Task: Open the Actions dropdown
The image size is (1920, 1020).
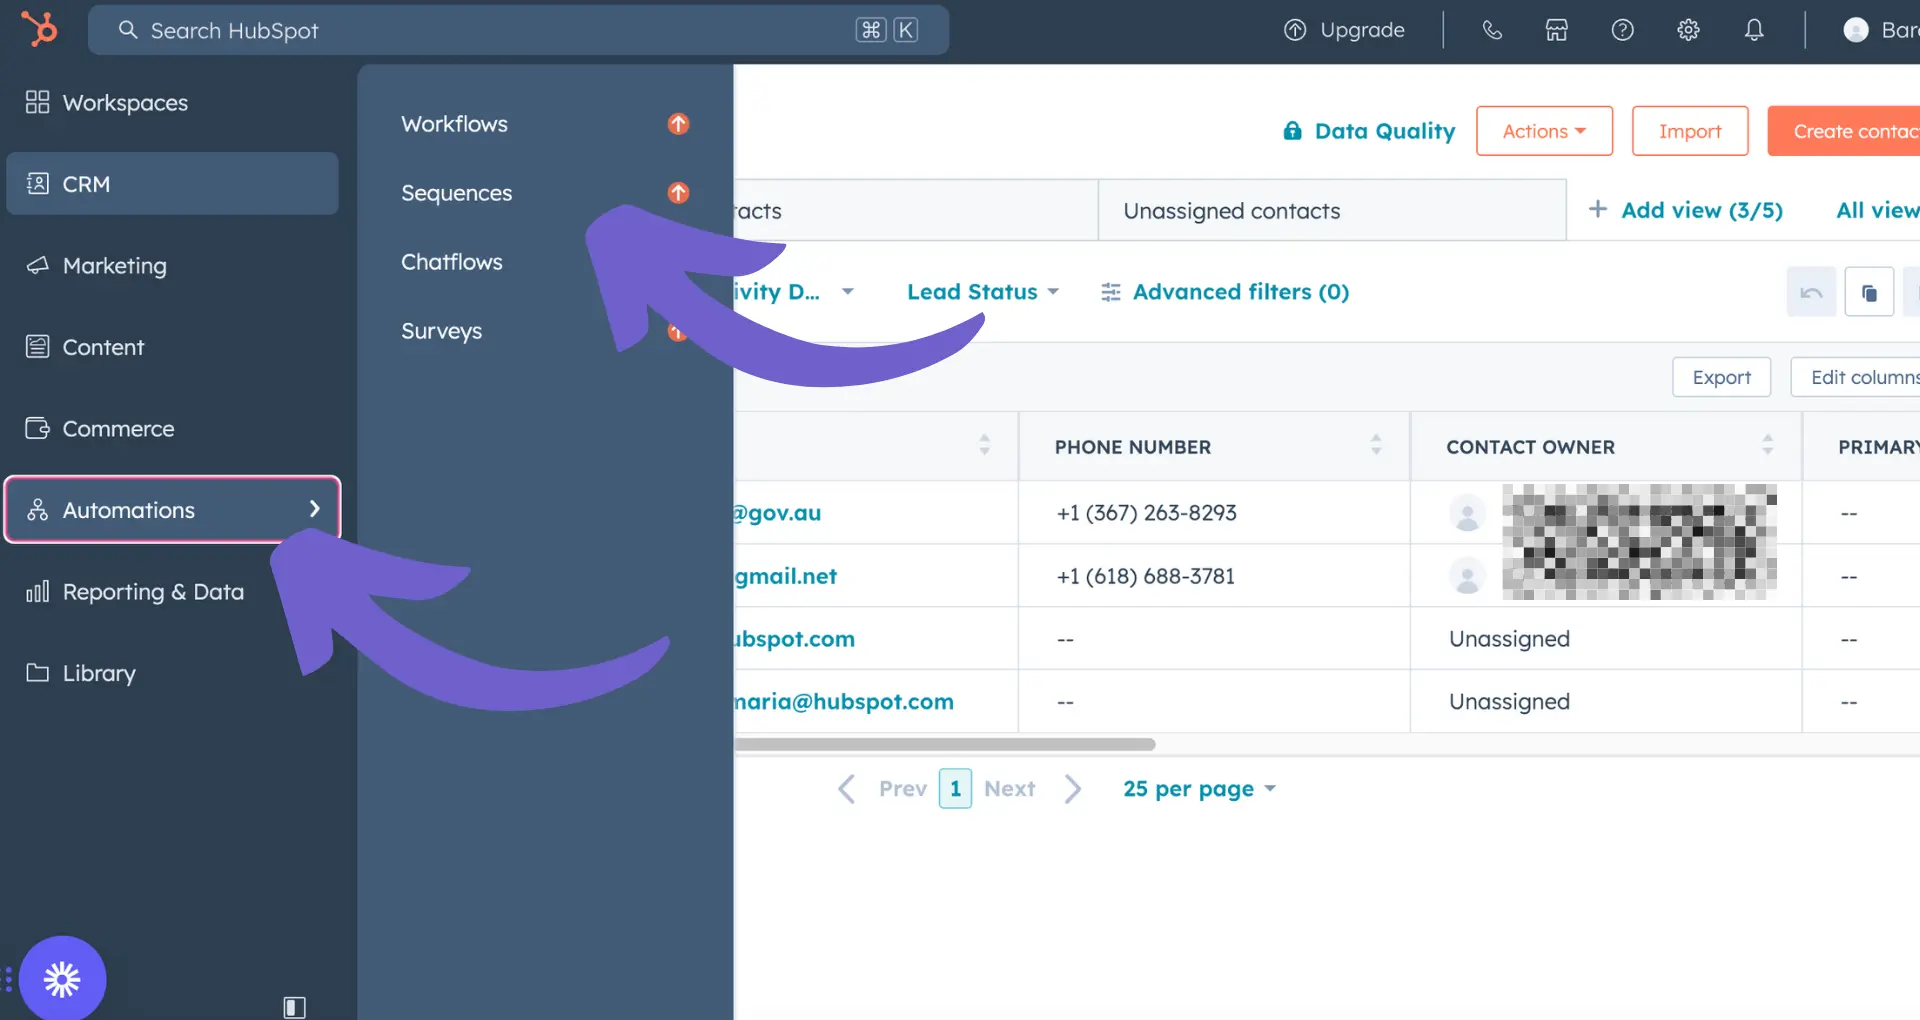Action: point(1544,131)
